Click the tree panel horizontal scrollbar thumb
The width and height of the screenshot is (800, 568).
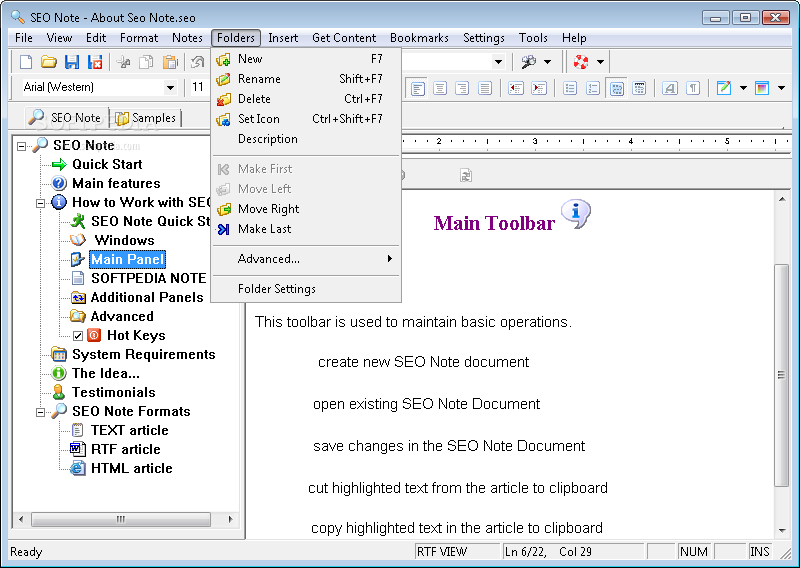121,520
